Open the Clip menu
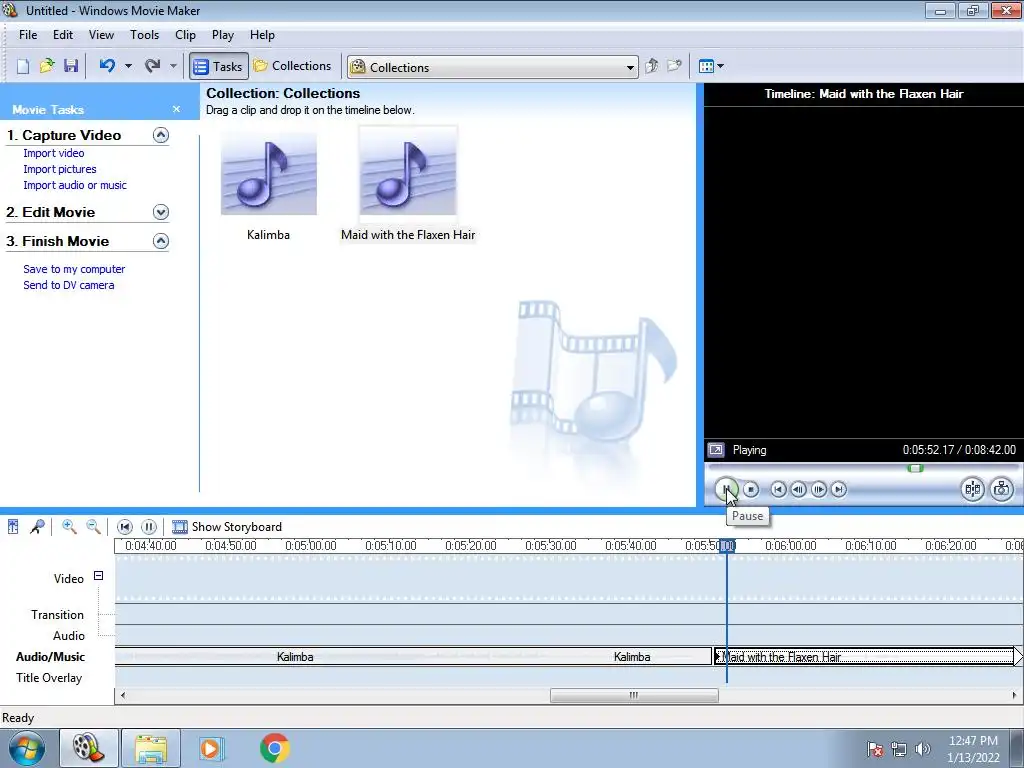 [185, 35]
